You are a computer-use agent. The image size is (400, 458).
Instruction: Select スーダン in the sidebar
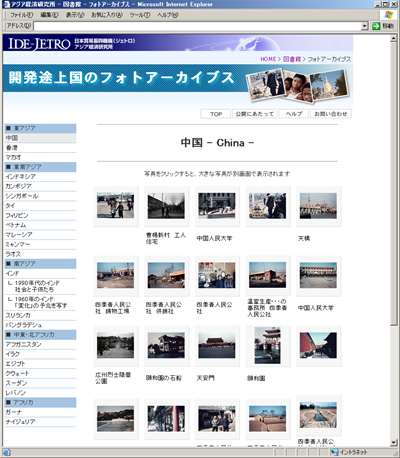tap(40, 383)
